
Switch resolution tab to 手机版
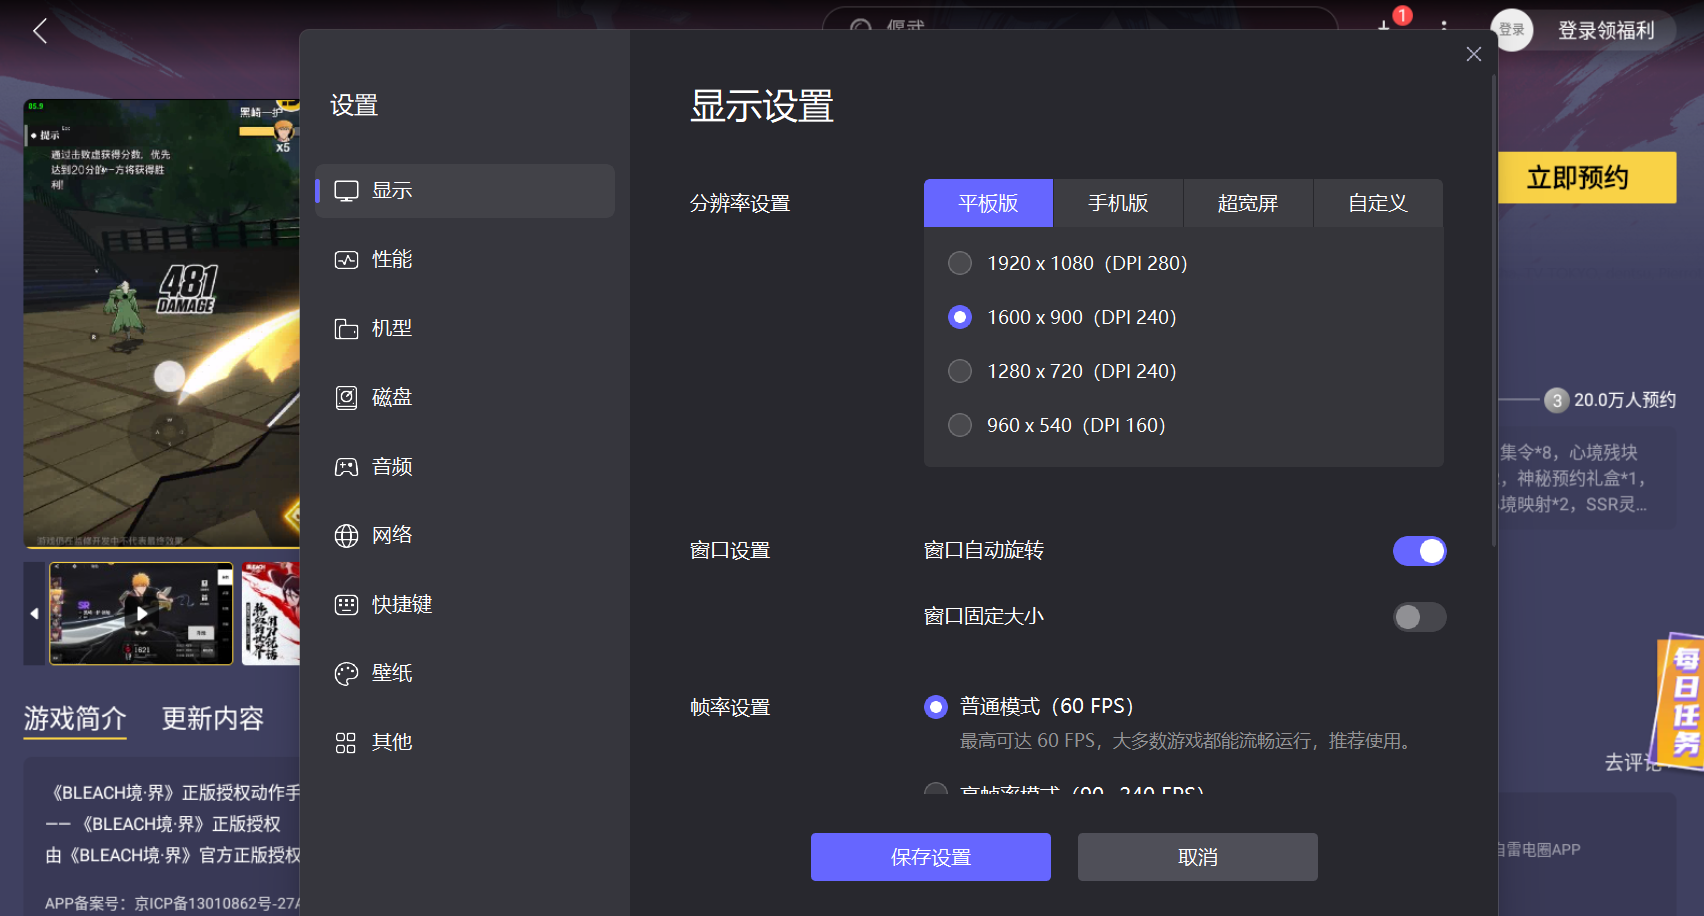pos(1118,203)
